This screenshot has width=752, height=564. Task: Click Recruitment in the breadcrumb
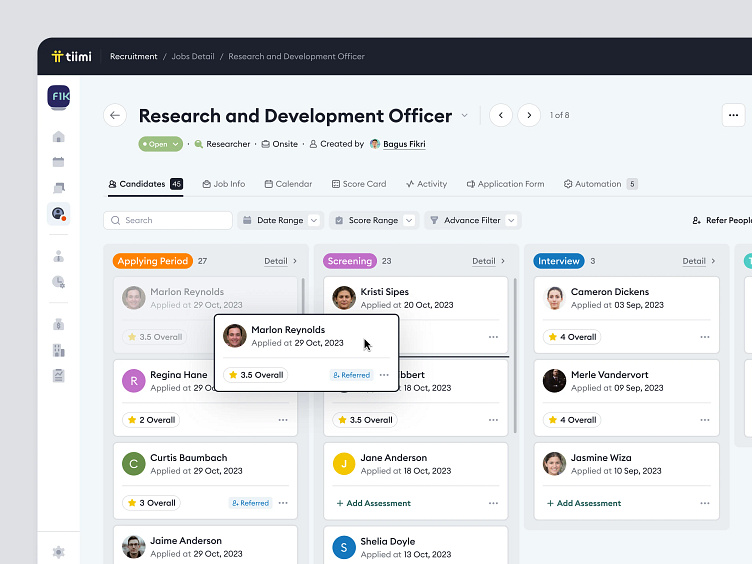[134, 56]
